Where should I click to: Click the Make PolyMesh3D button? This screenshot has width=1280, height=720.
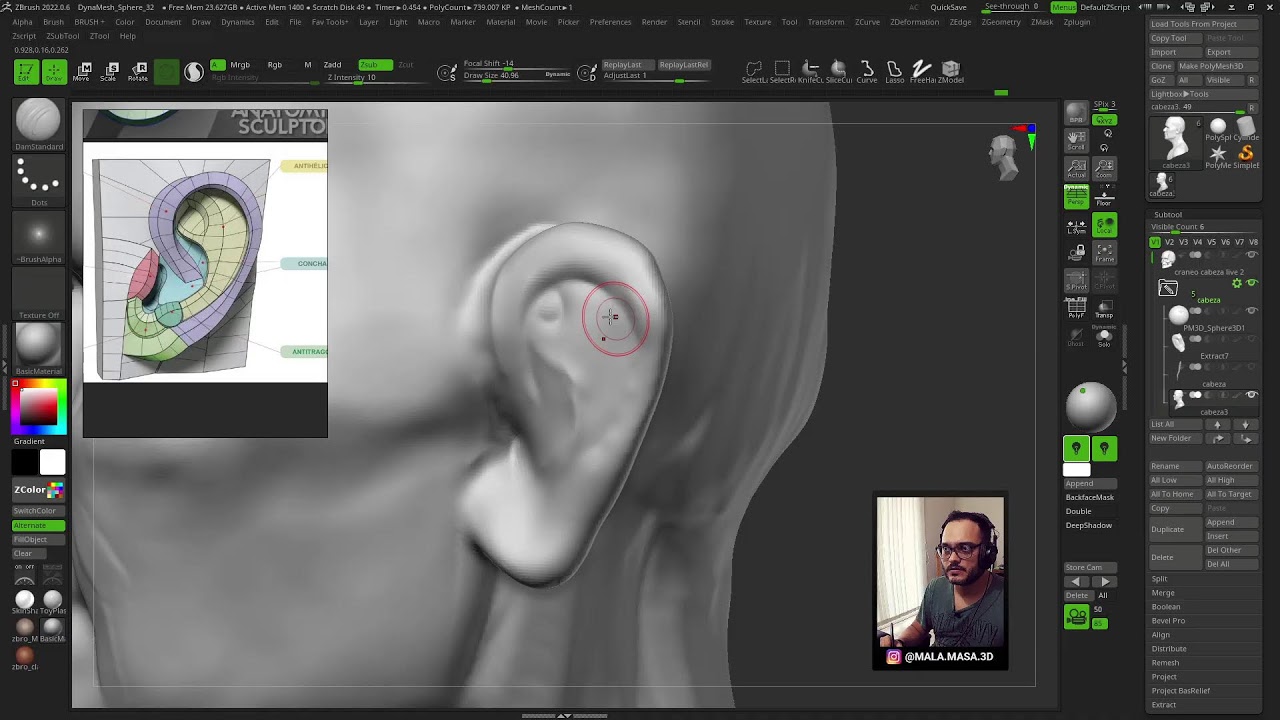pyautogui.click(x=1210, y=66)
